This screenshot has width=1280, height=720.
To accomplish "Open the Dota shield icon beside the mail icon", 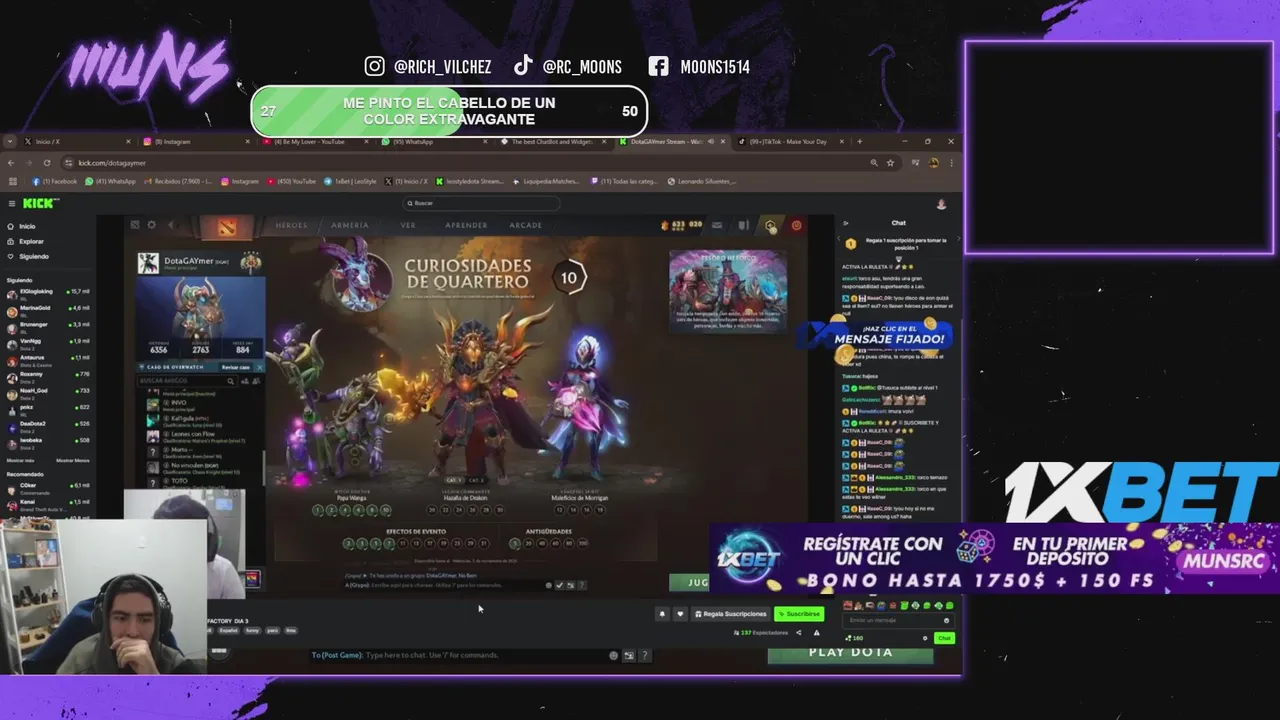I will 742,226.
